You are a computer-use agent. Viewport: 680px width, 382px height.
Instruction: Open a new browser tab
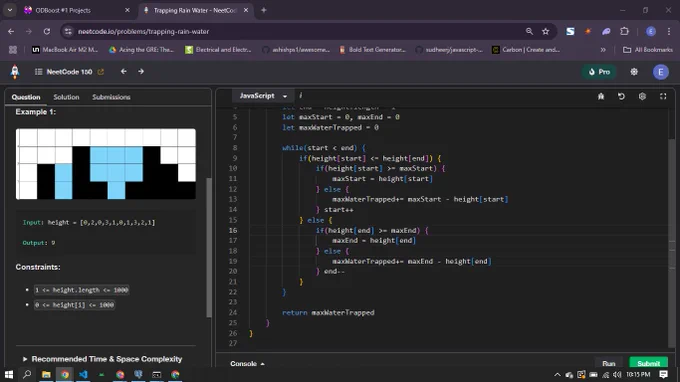[264, 10]
